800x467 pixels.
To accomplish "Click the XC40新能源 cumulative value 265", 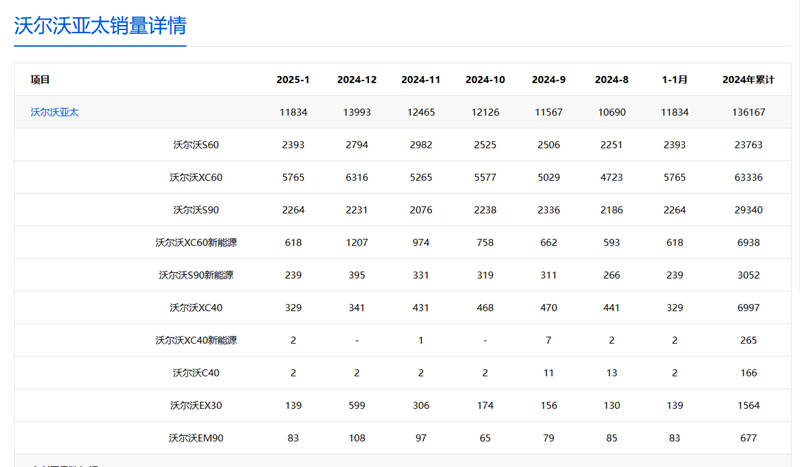I will pyautogui.click(x=748, y=340).
